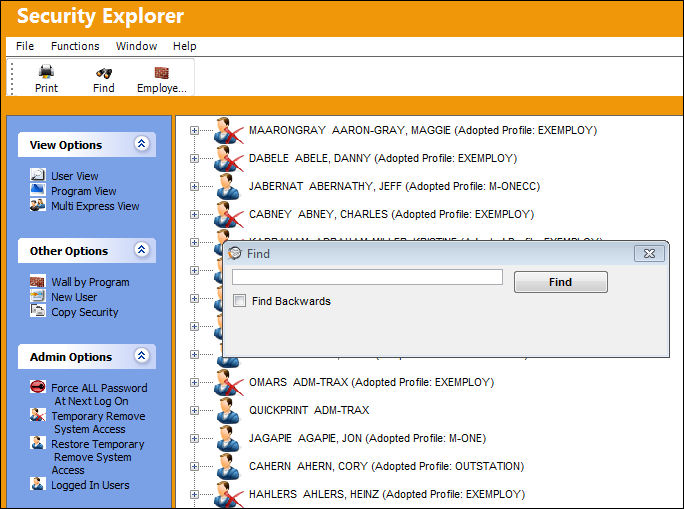Click the Find dialog search text field
Viewport: 684px width, 509px height.
[x=367, y=277]
